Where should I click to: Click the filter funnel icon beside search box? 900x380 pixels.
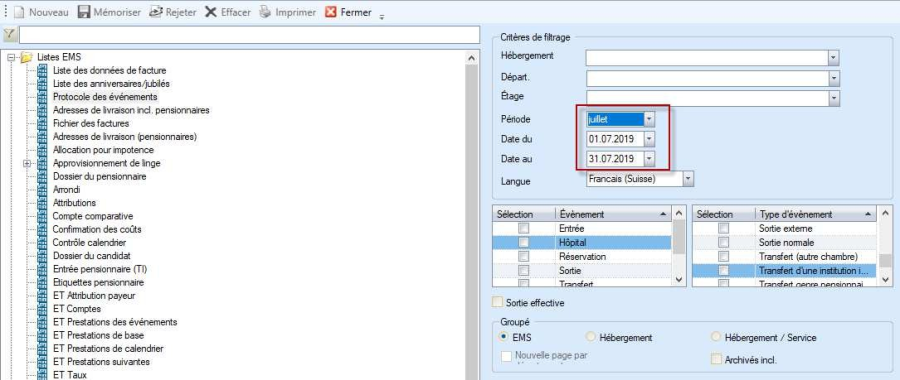[9, 34]
